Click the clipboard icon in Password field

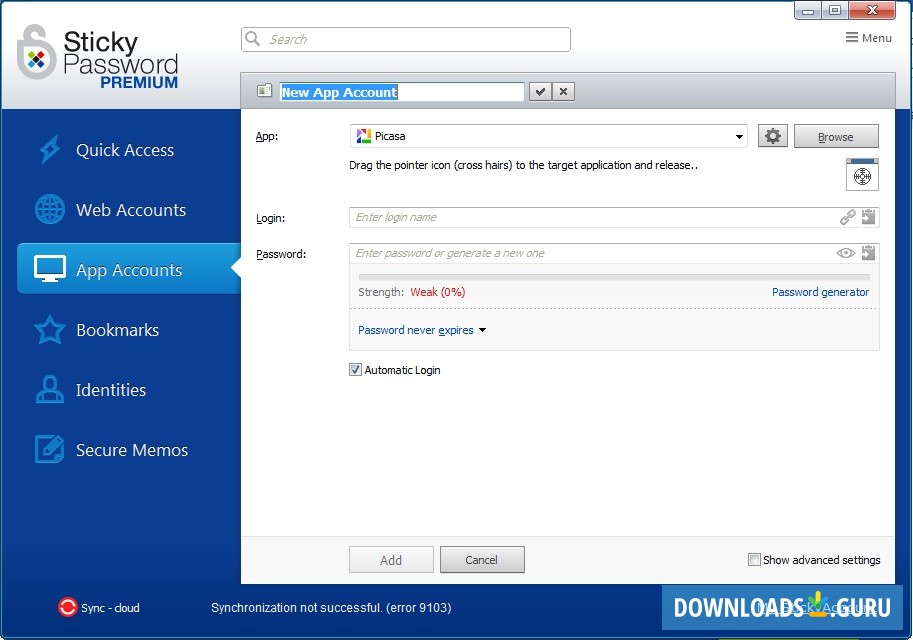tap(868, 253)
